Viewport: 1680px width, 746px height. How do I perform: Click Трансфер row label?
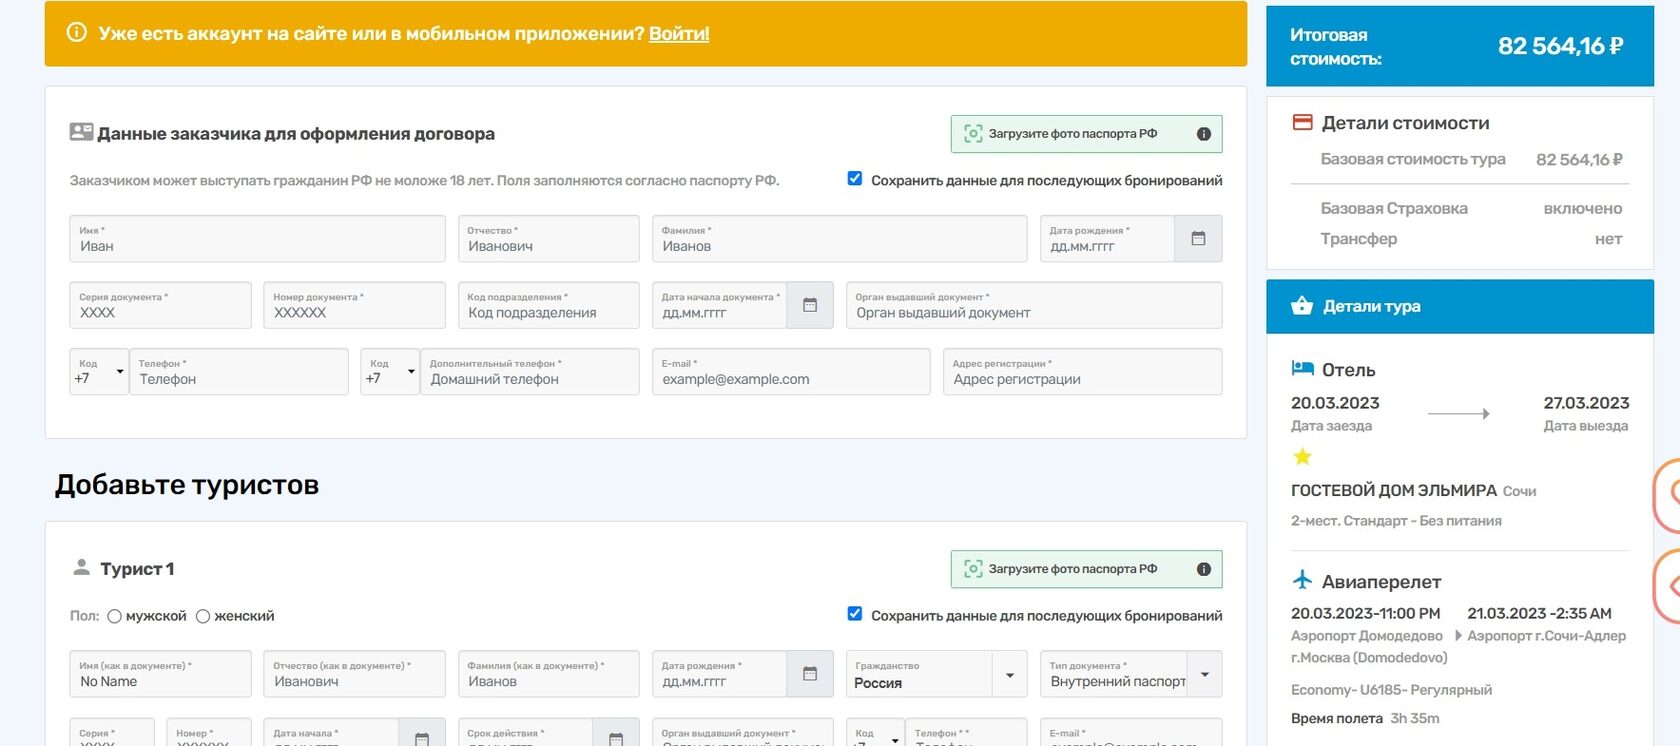click(1359, 238)
